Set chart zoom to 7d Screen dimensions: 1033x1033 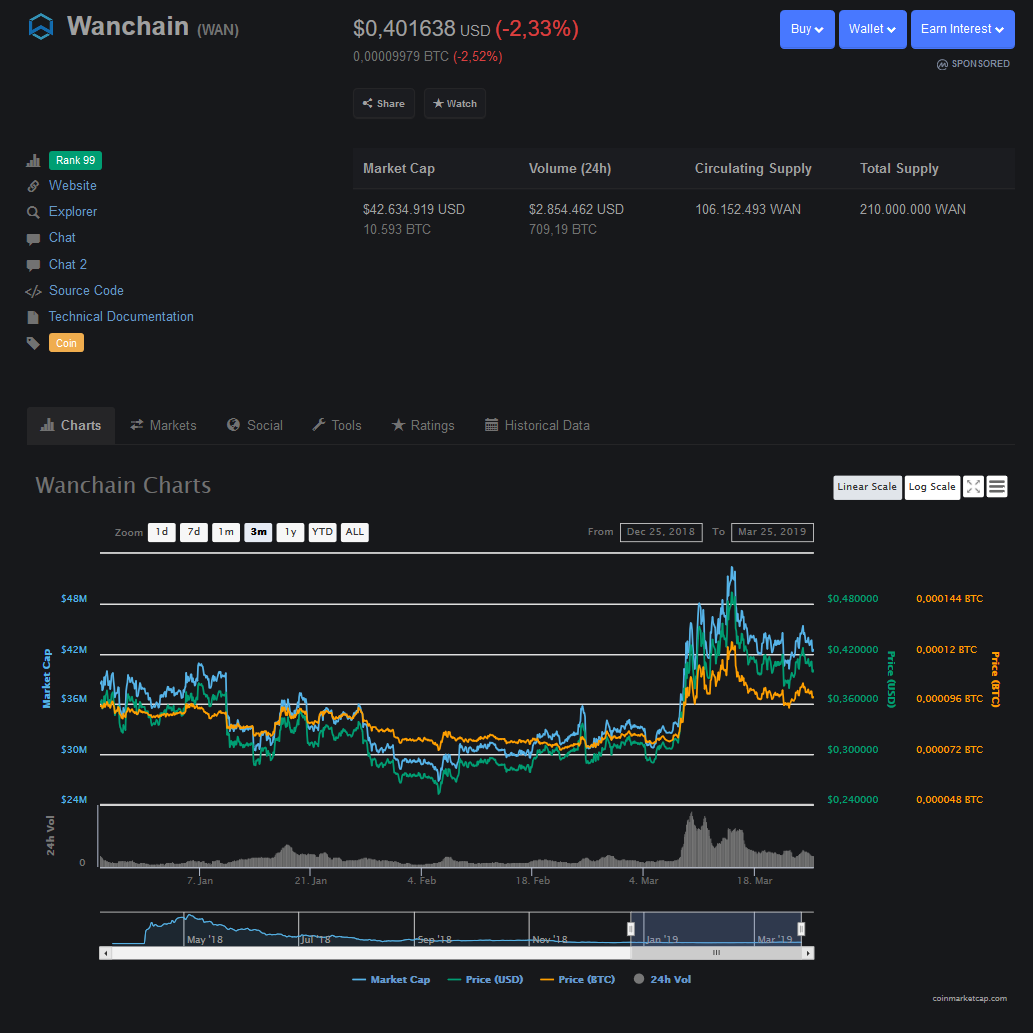194,532
